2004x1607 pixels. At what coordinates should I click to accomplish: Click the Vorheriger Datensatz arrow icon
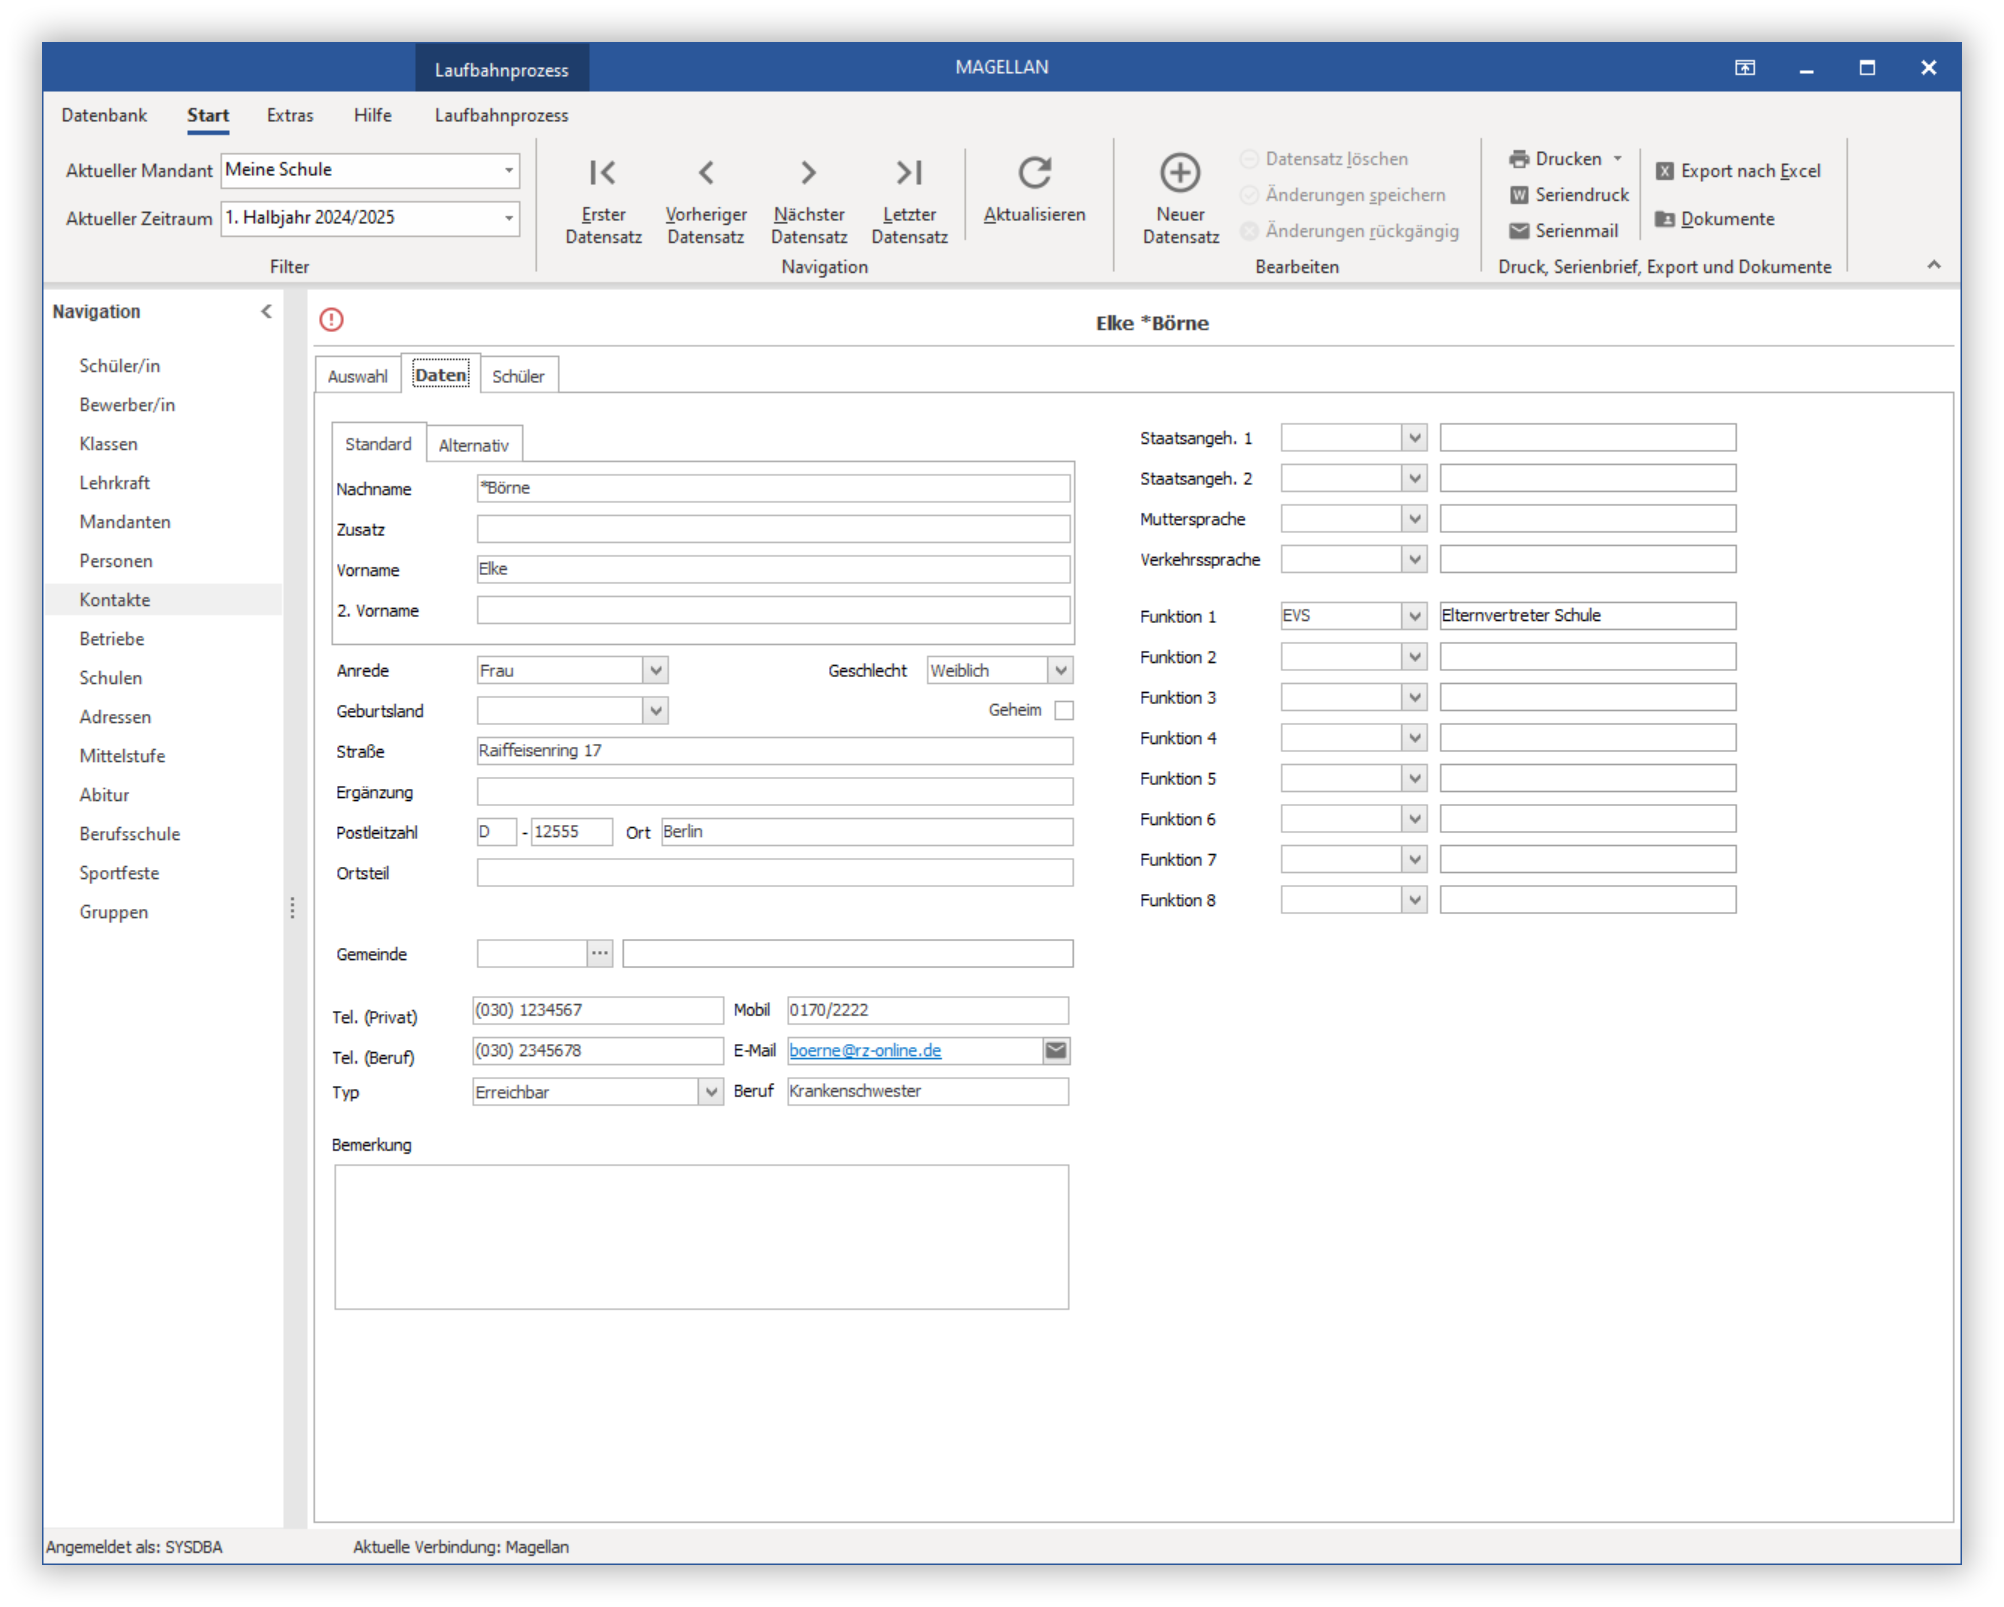click(706, 173)
